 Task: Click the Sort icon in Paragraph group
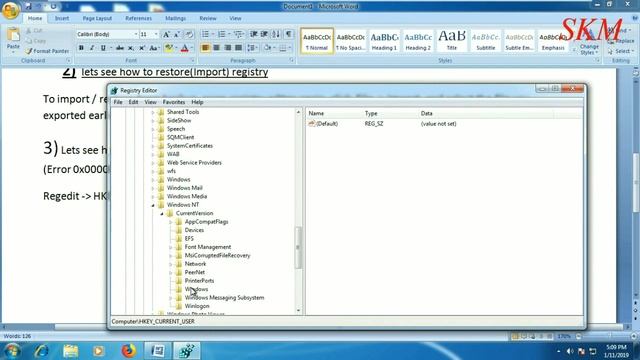pyautogui.click(x=276, y=34)
